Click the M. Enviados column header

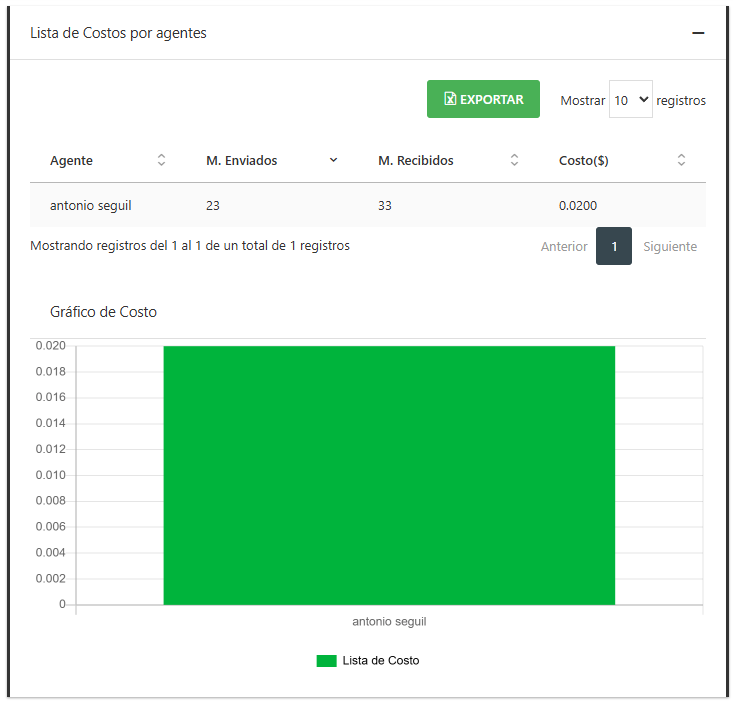[x=241, y=161]
